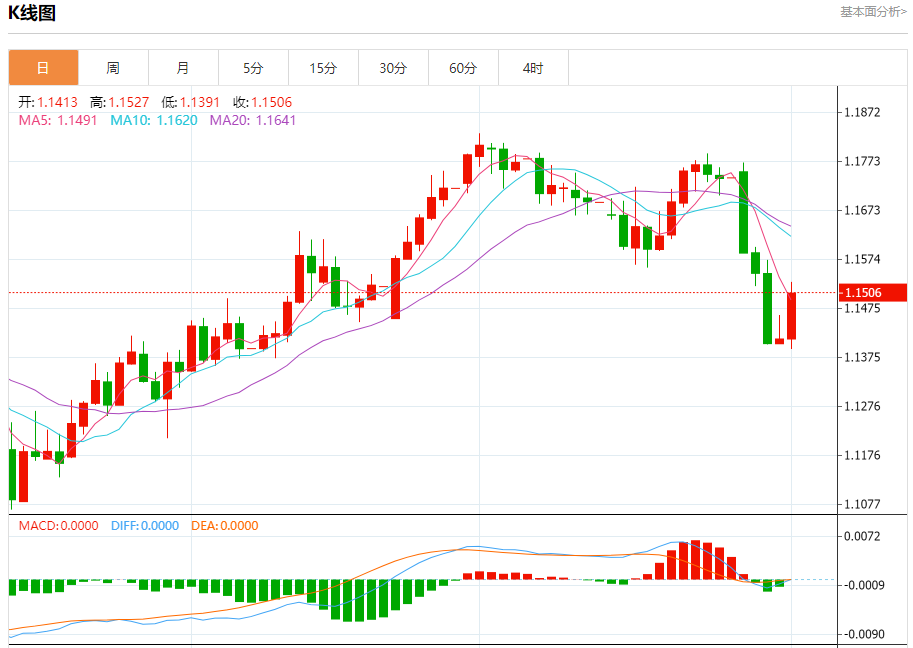Click the 1.1375 price axis label
The width and height of the screenshot is (913, 648).
(862, 357)
